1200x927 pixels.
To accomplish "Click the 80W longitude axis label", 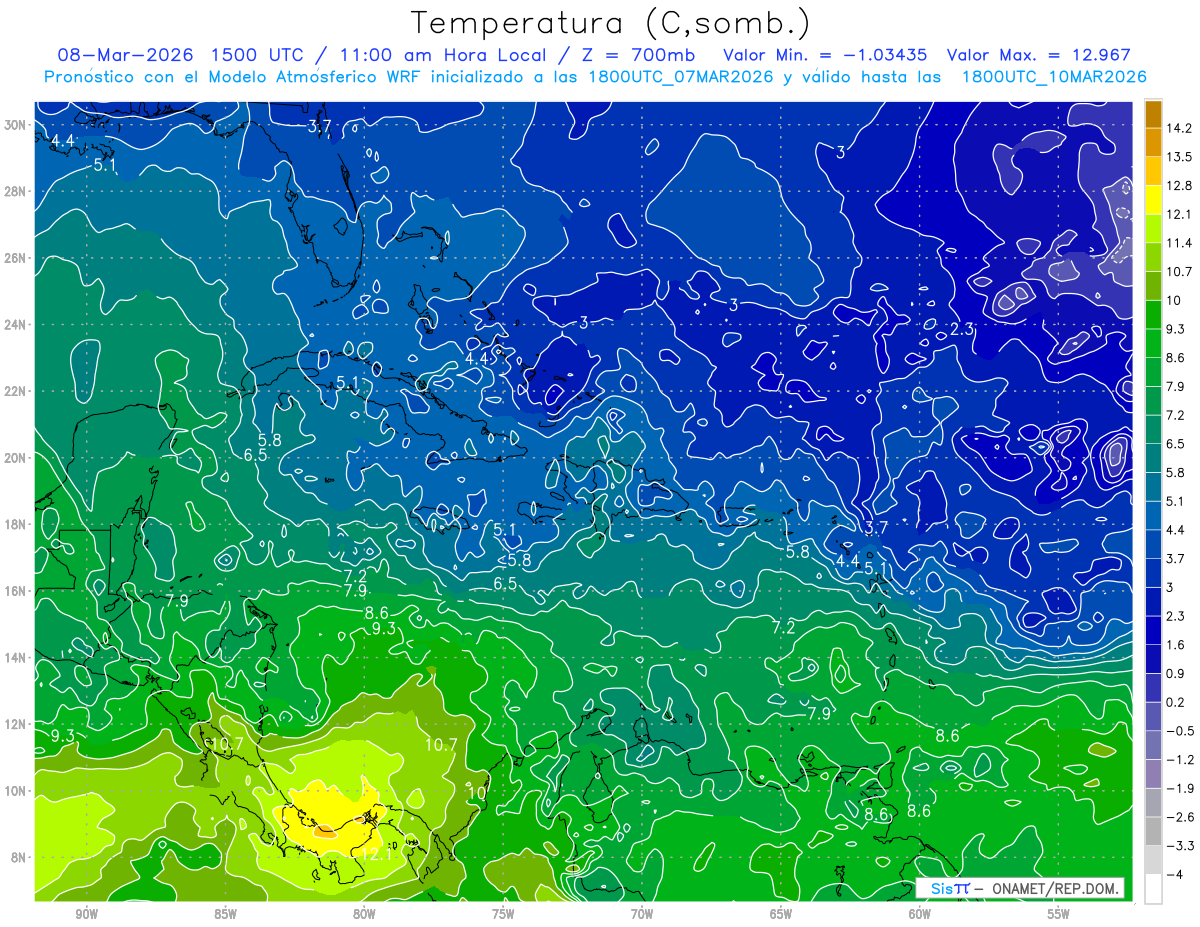I will pyautogui.click(x=364, y=914).
